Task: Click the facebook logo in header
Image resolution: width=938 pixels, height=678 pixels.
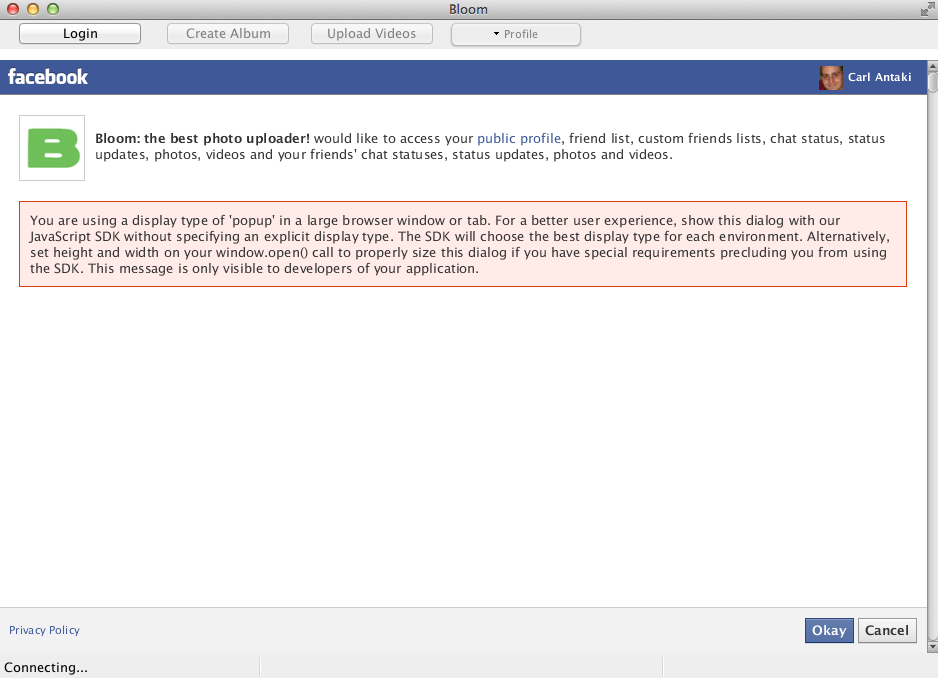Action: click(x=48, y=77)
